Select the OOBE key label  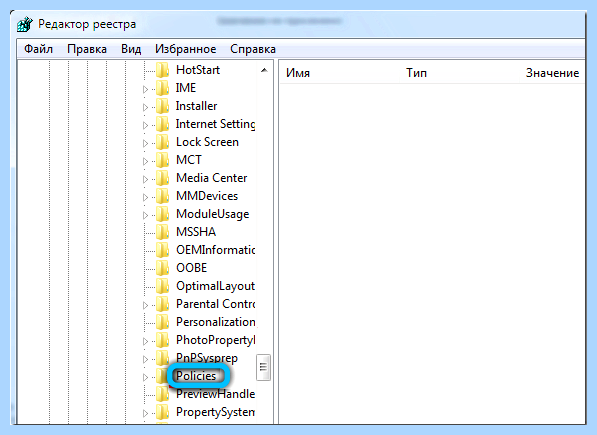point(192,268)
